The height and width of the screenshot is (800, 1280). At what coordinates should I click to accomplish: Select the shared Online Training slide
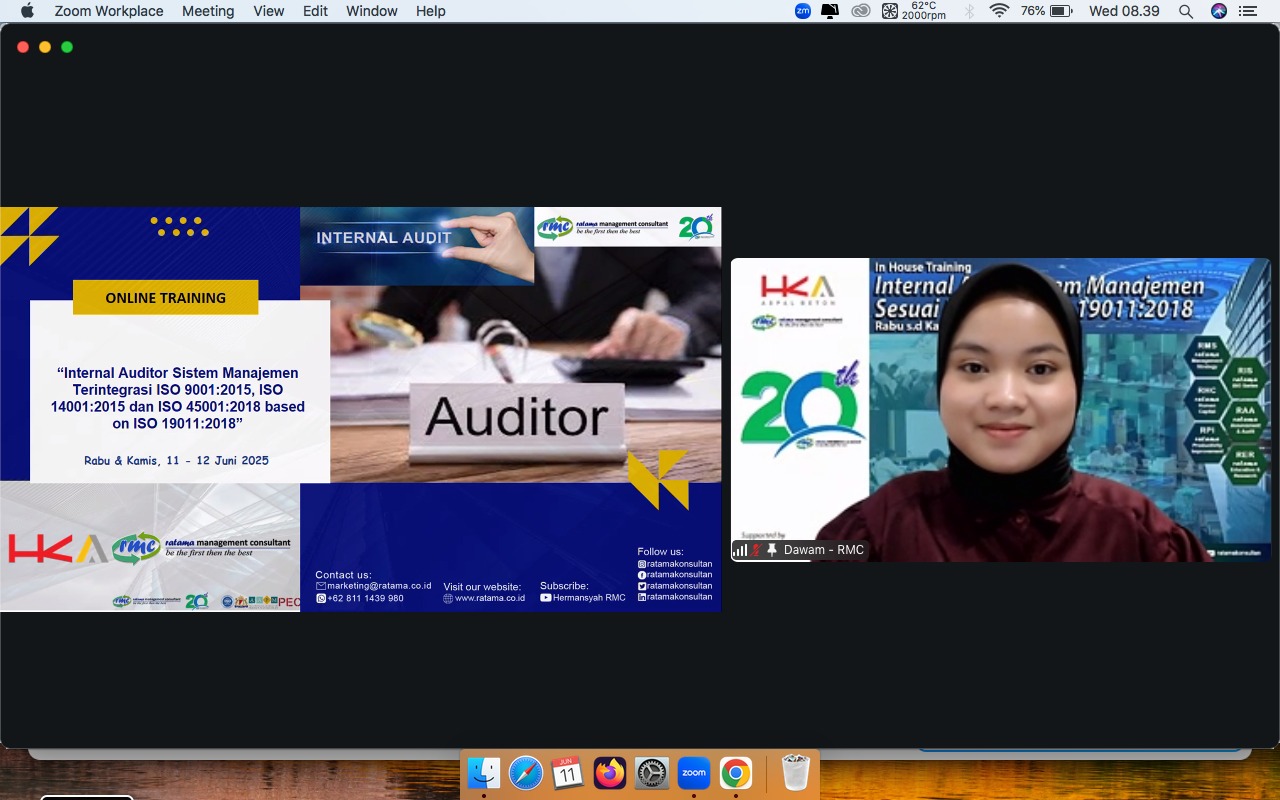click(360, 409)
